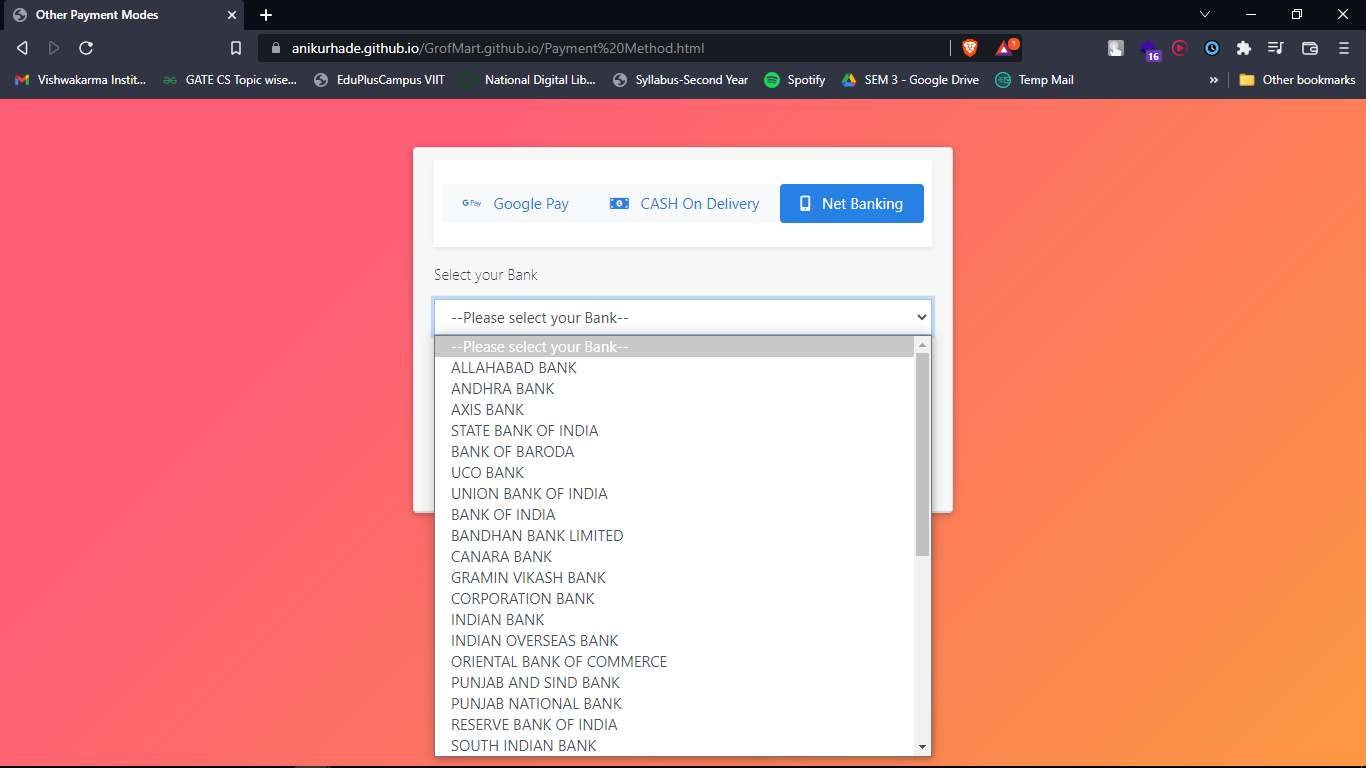Bookmark this page with the bookmark icon
The height and width of the screenshot is (768, 1366).
pyautogui.click(x=236, y=48)
